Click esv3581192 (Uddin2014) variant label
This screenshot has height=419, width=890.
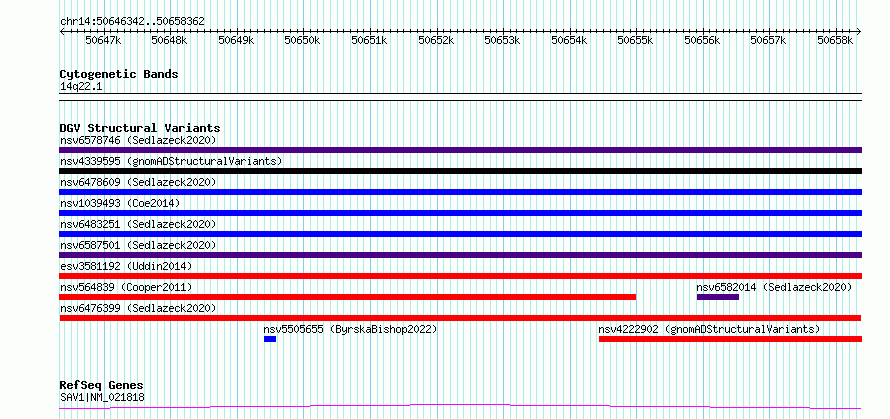[126, 266]
